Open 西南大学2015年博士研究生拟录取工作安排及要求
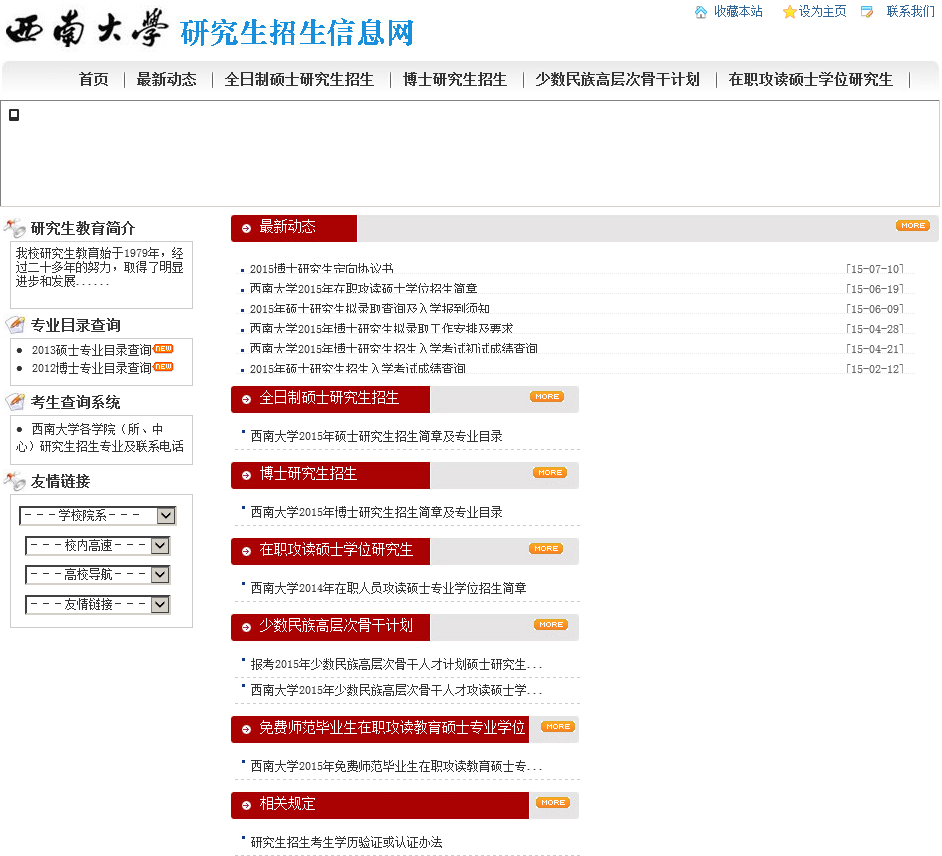 click(381, 329)
